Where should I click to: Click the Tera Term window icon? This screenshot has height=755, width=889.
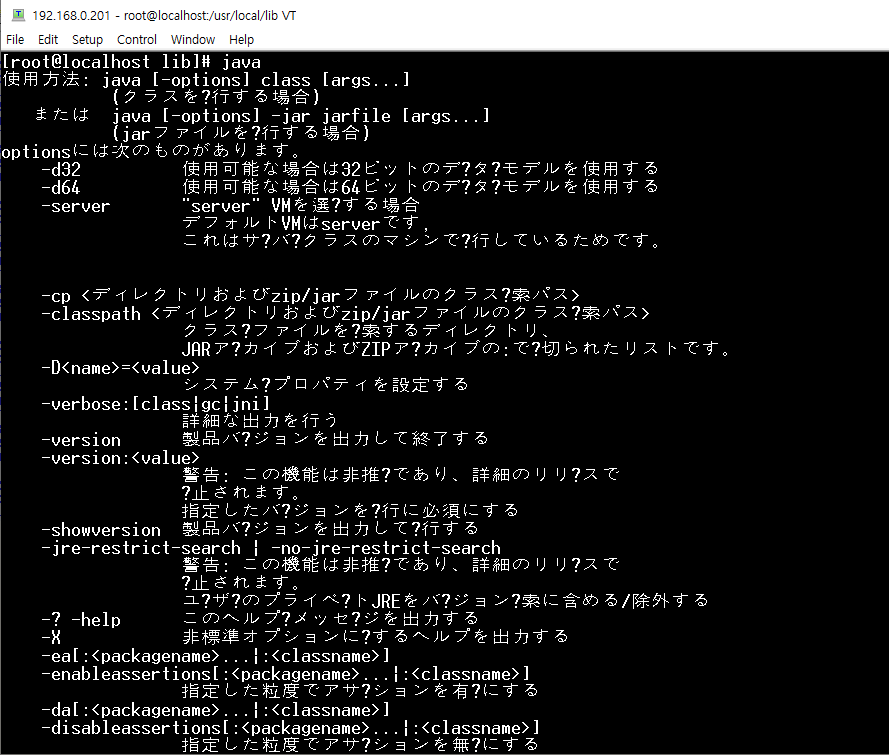pos(19,15)
